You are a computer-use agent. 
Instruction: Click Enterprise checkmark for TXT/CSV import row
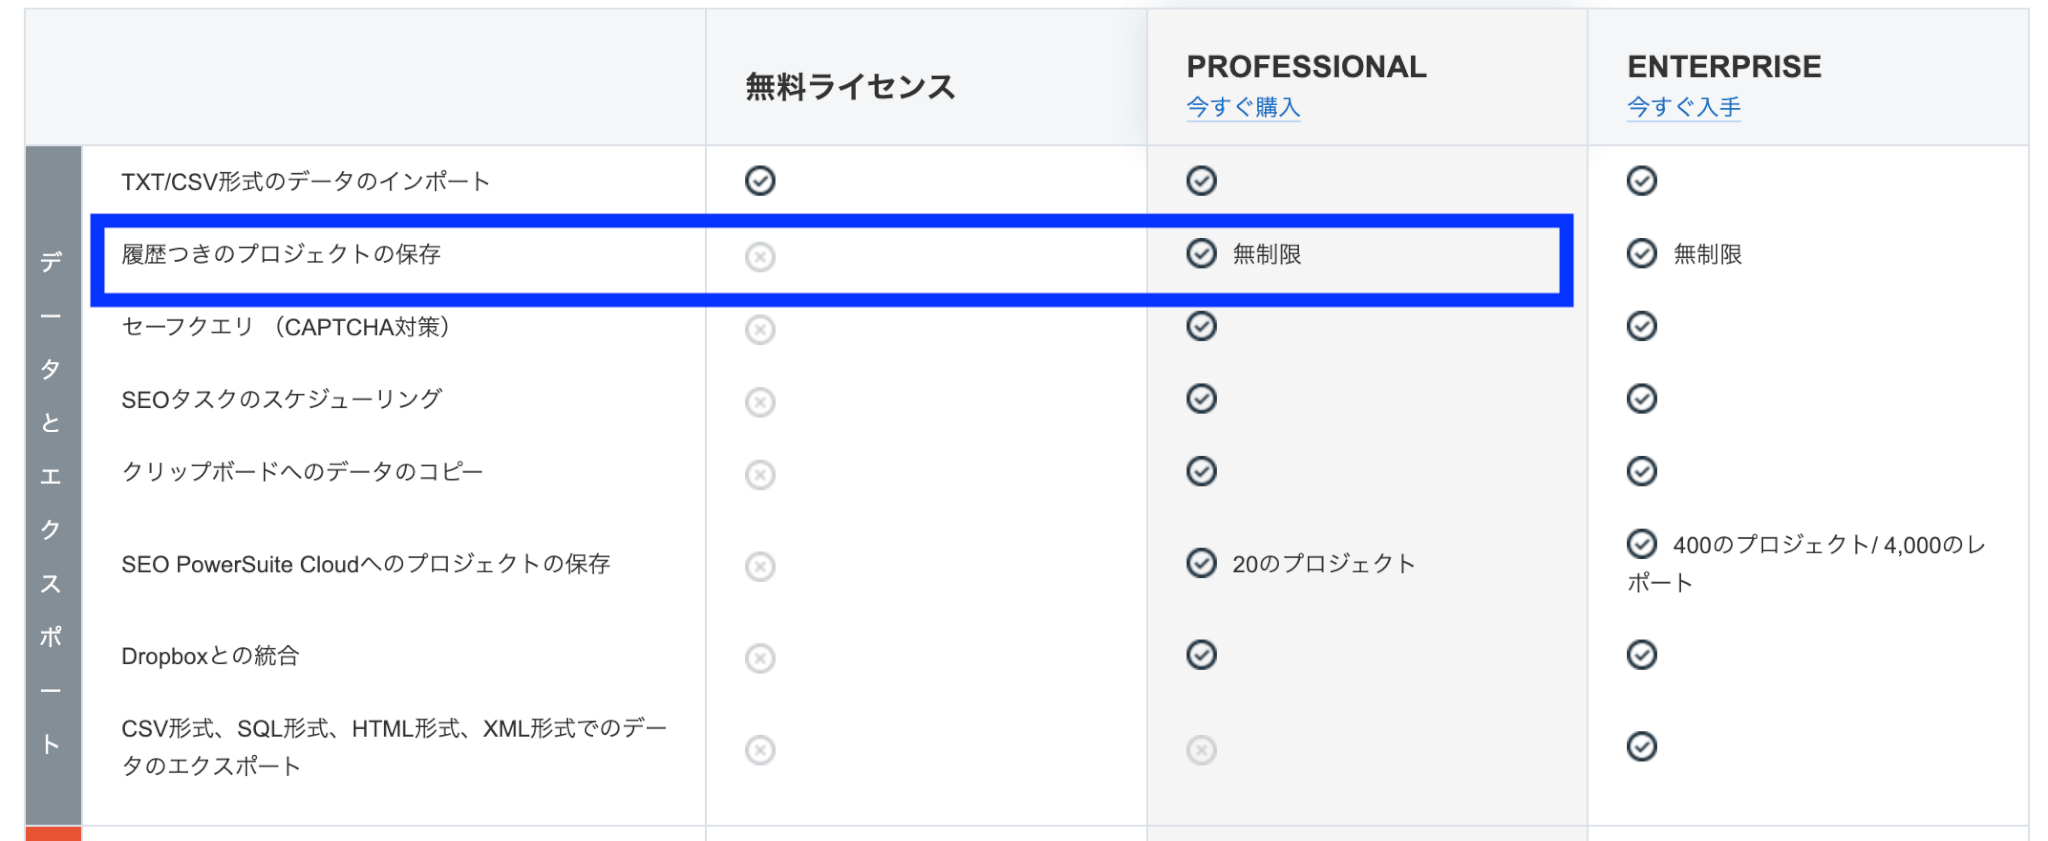click(1642, 181)
